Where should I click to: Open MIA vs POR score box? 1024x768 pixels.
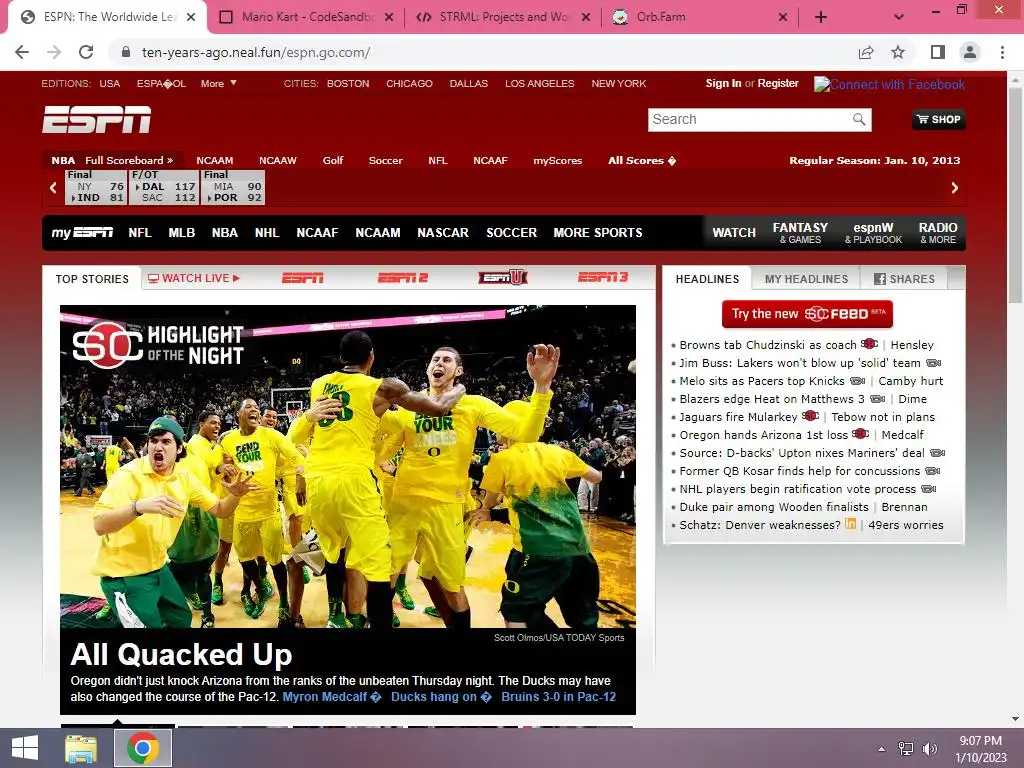pyautogui.click(x=232, y=187)
